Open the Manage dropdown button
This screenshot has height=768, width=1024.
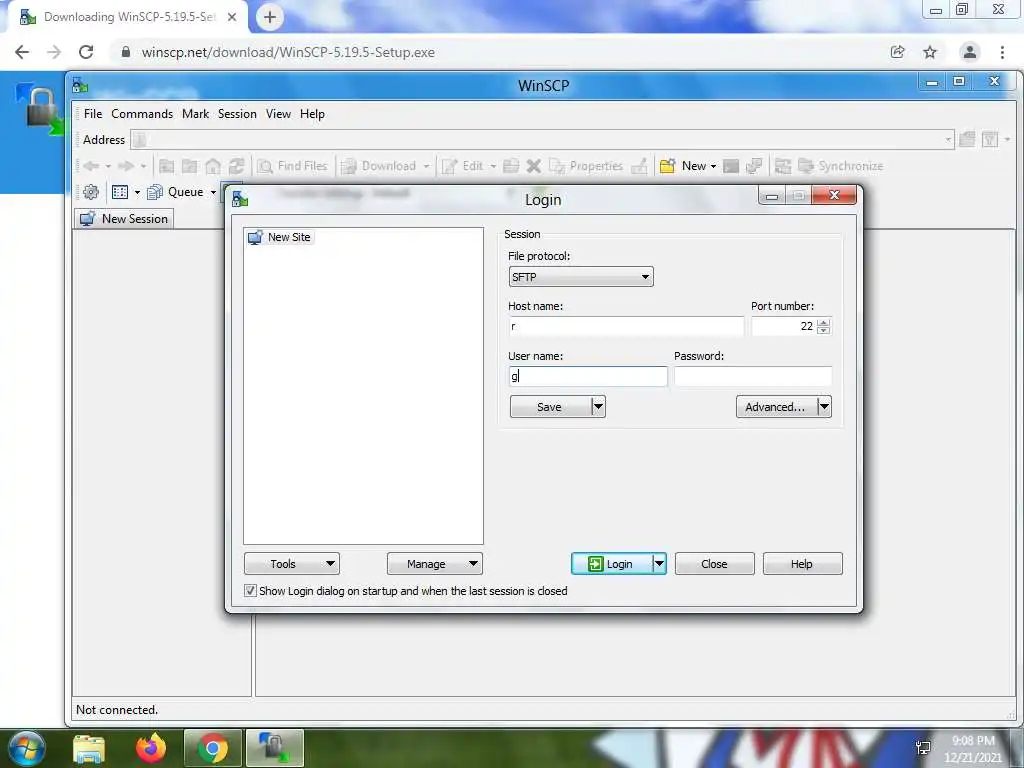(x=435, y=564)
